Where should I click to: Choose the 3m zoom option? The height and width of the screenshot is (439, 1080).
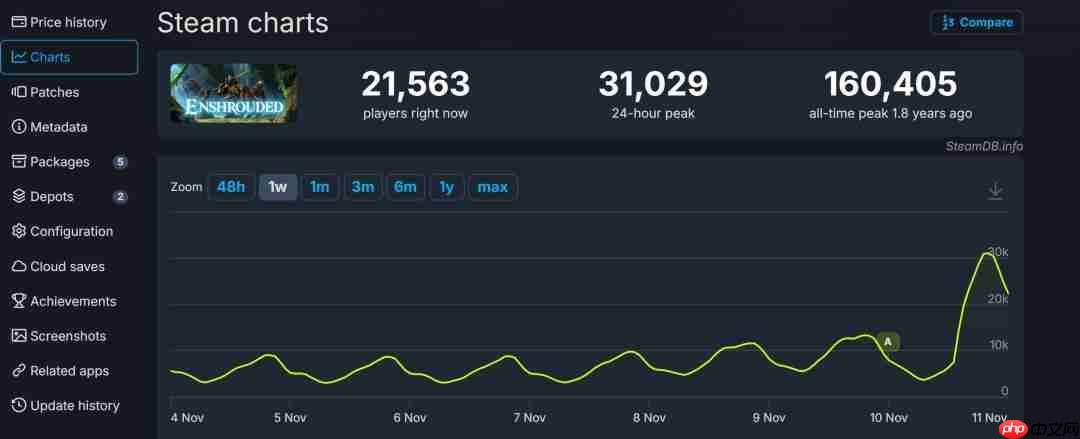363,187
